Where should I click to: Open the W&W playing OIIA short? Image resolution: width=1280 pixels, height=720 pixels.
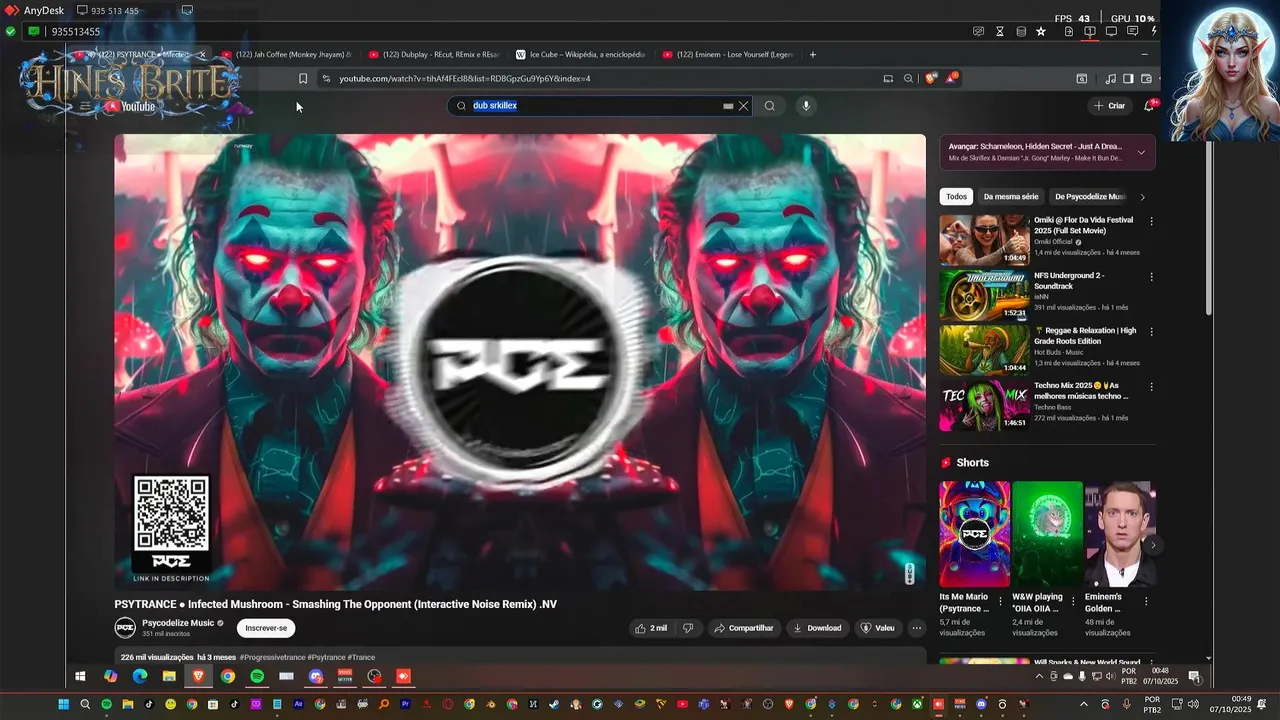click(x=1047, y=534)
